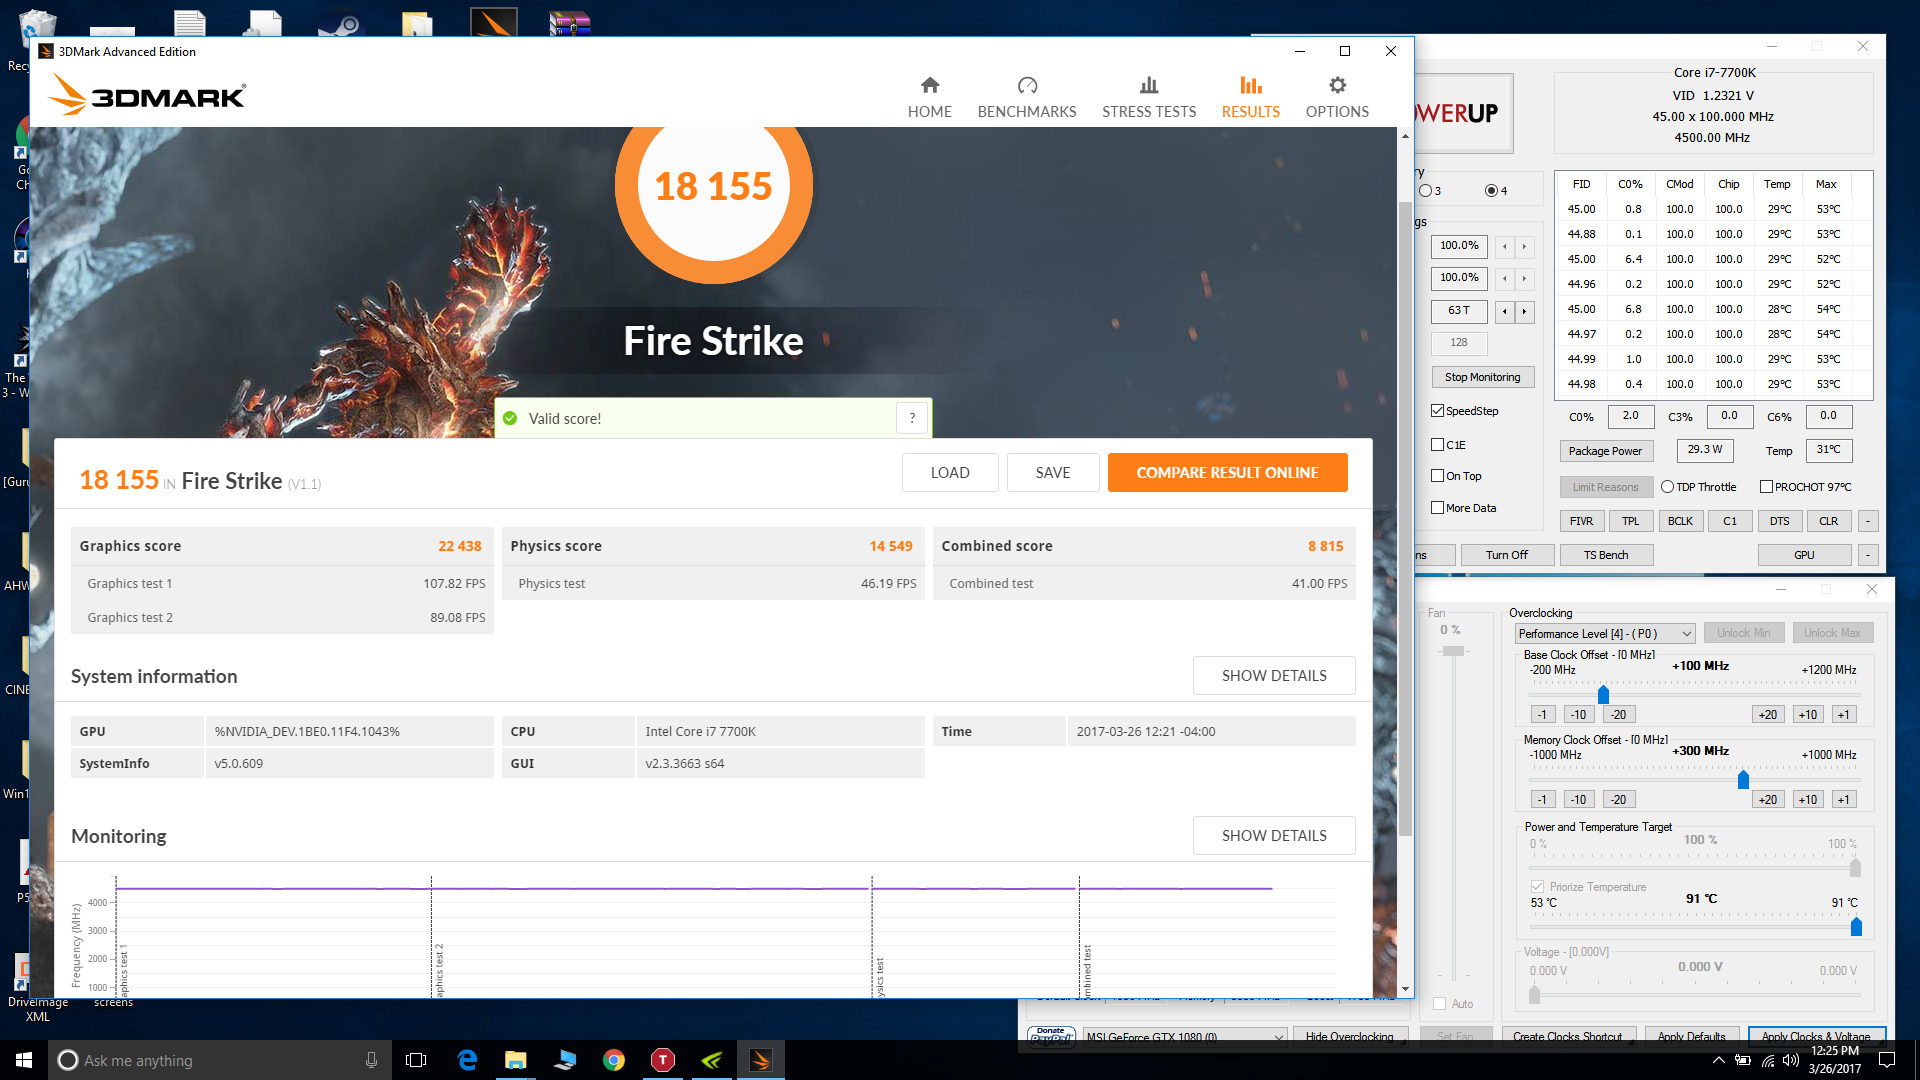This screenshot has height=1080, width=1920.
Task: Click the 3DMark taskbar icon
Action: pyautogui.click(x=761, y=1060)
